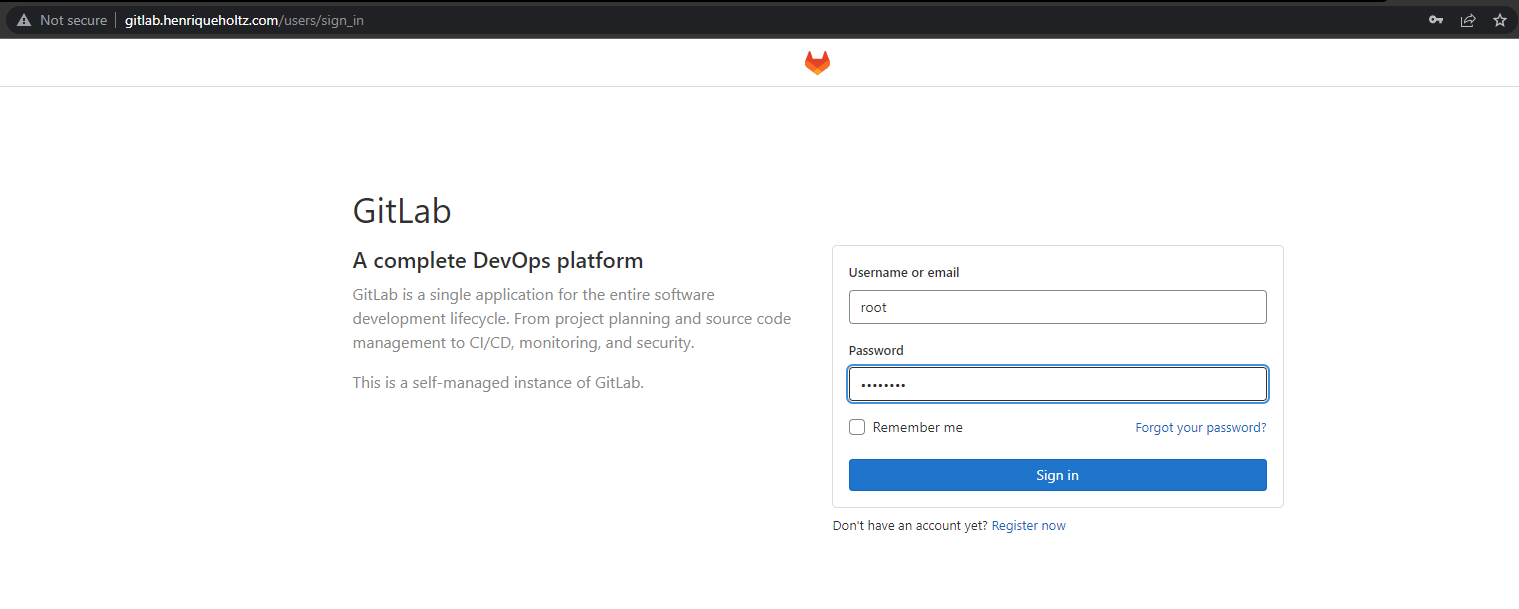Click the GitLab page heading
The height and width of the screenshot is (609, 1519).
[402, 211]
